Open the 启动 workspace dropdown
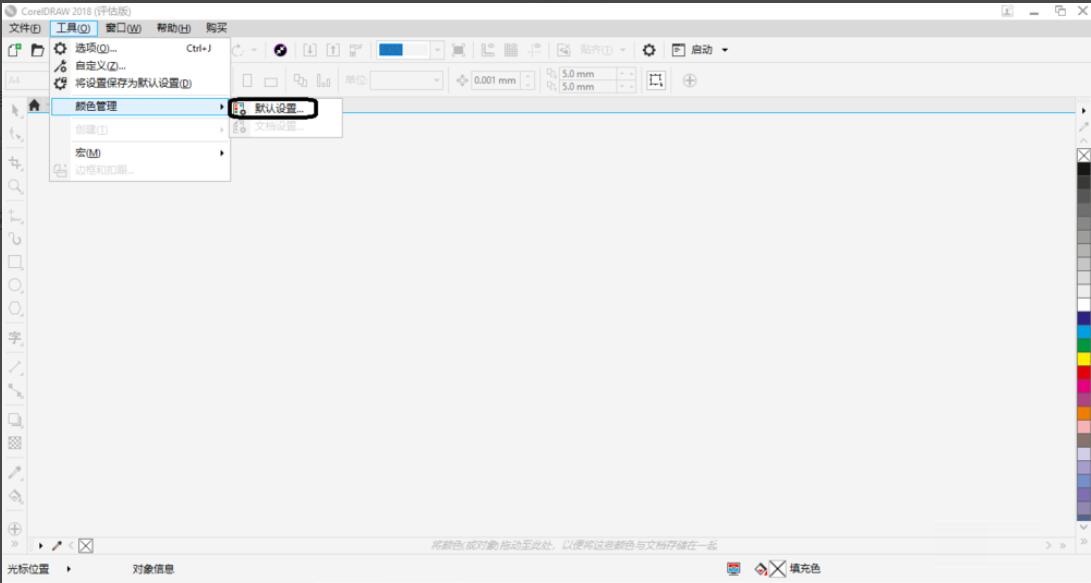 (x=725, y=50)
